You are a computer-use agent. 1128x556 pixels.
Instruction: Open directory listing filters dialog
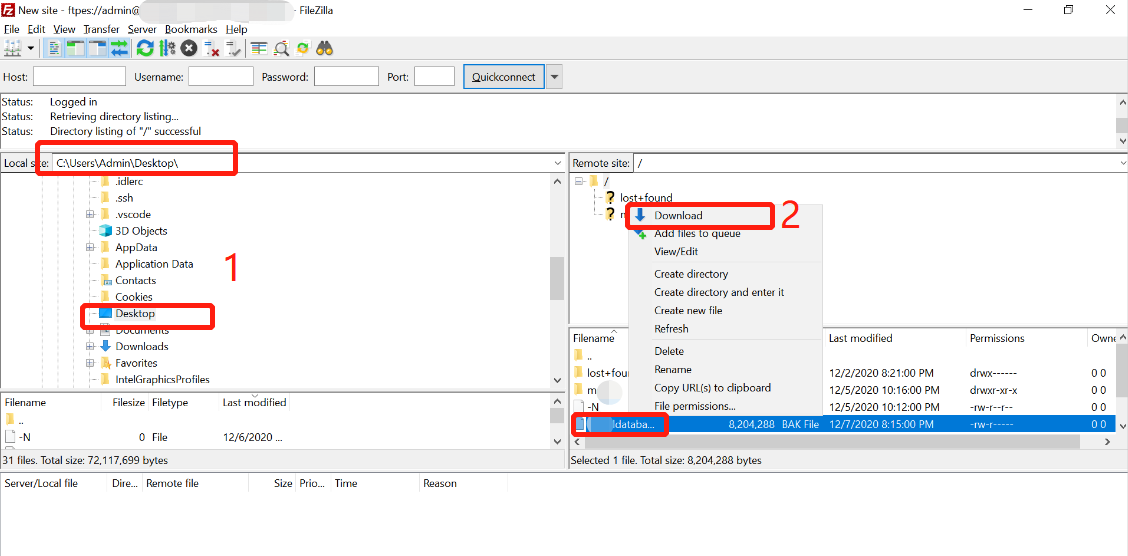coord(259,48)
